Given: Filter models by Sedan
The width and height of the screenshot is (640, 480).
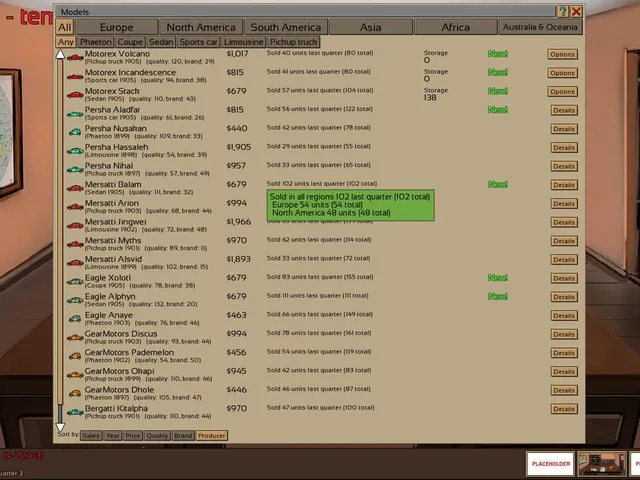Looking at the screenshot, I should pos(161,42).
